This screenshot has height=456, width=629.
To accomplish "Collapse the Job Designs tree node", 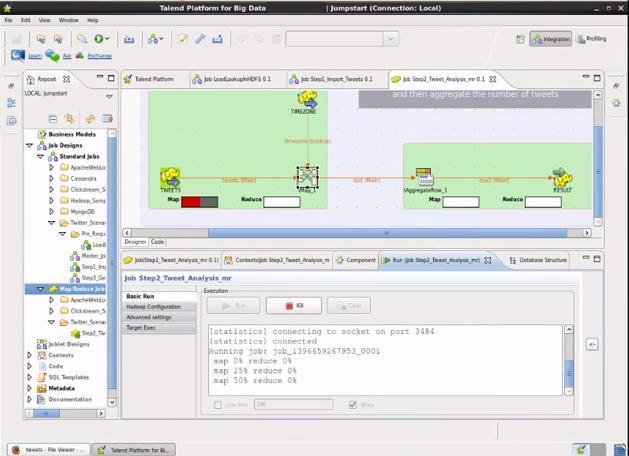I will (30, 145).
